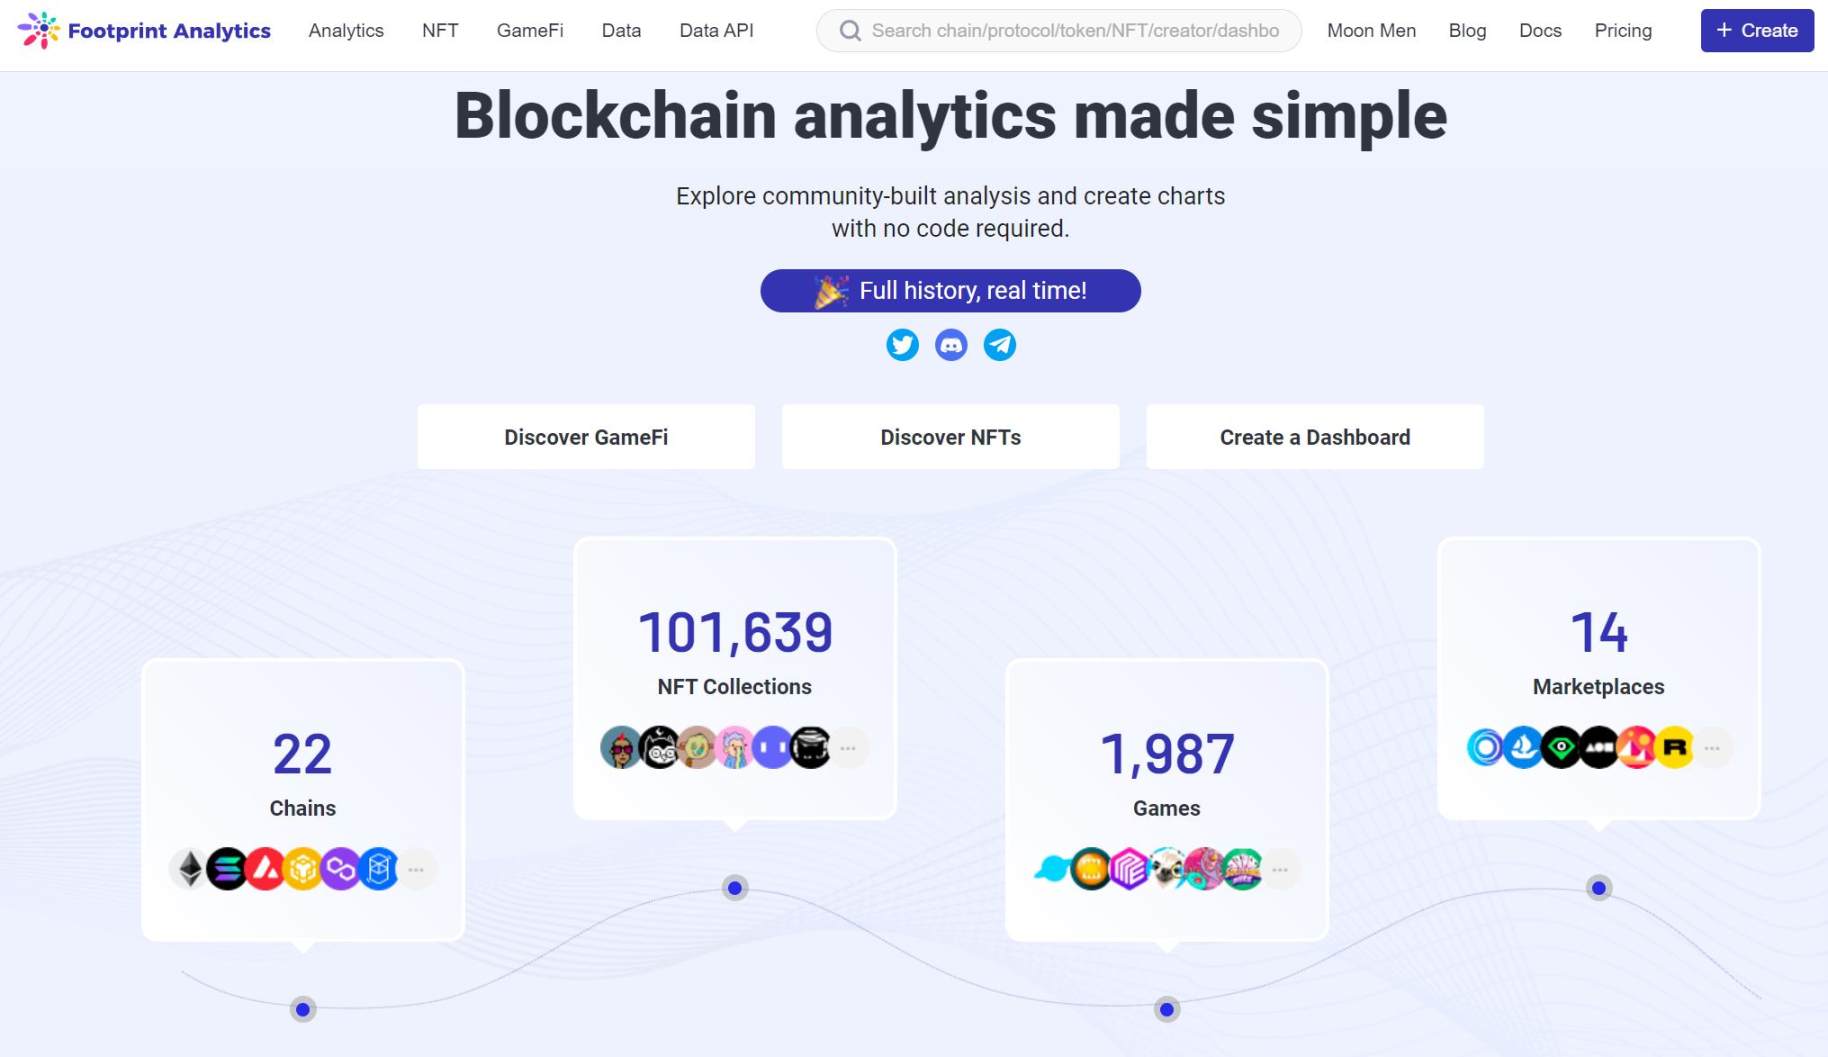Open the GameFi menu item
This screenshot has width=1828, height=1057.
click(530, 30)
